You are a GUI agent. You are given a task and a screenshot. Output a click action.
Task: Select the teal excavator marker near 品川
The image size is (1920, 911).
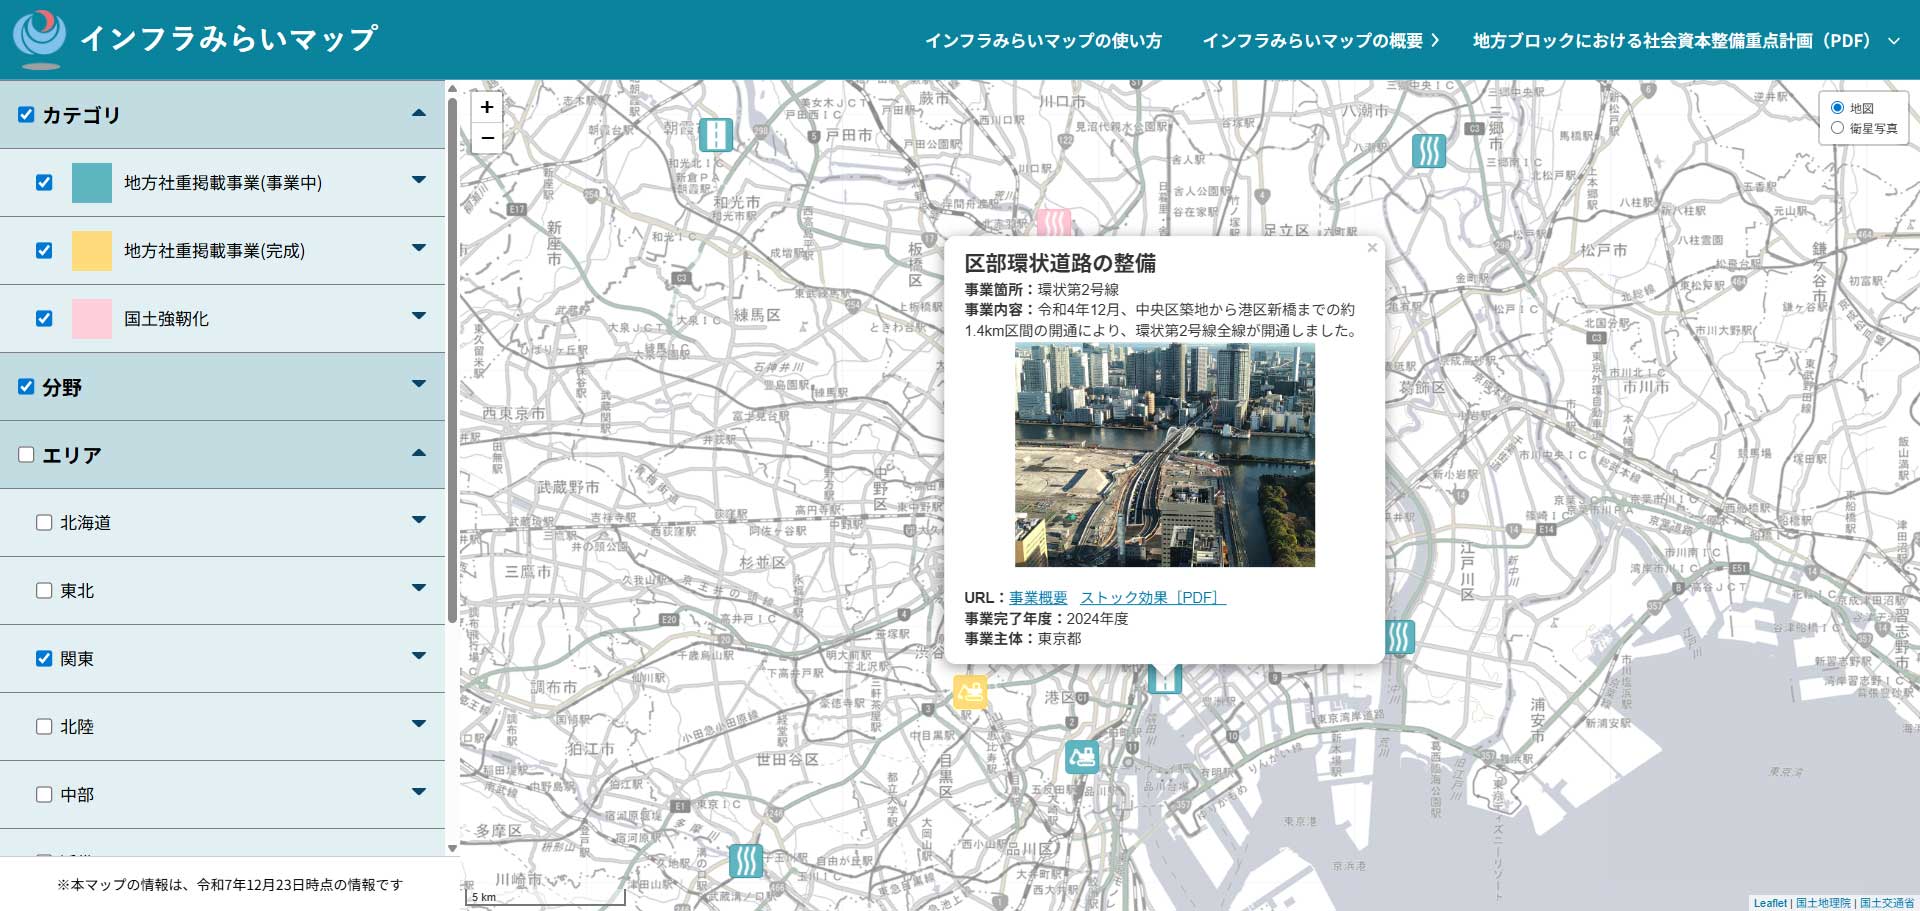coord(1082,756)
